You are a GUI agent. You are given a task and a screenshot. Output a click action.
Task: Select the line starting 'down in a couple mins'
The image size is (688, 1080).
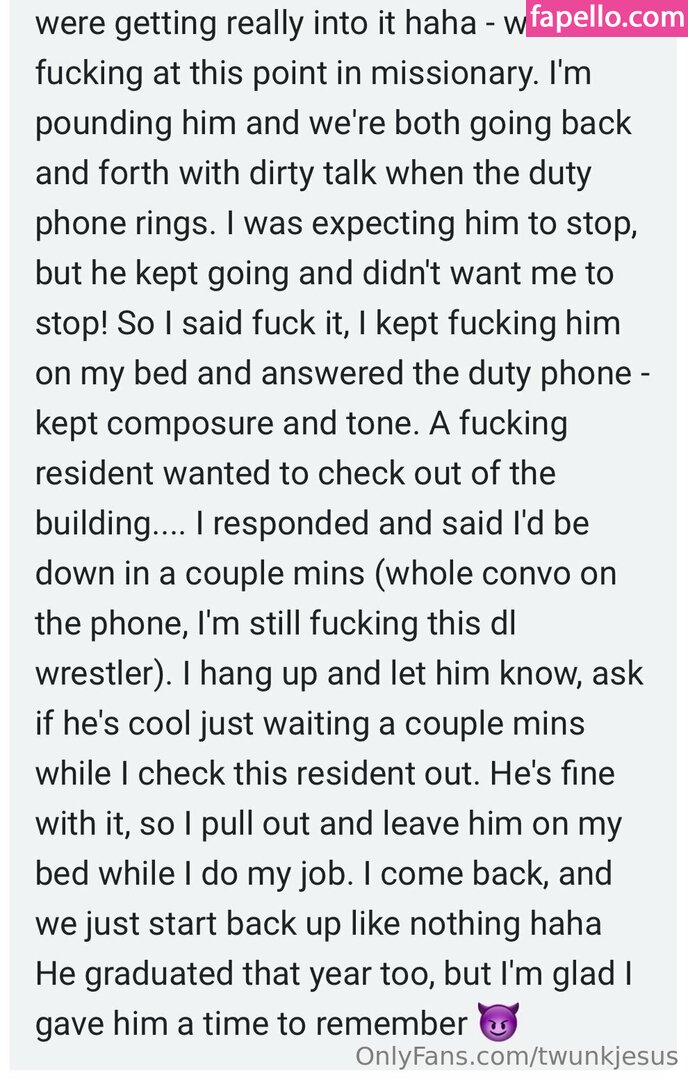[325, 573]
